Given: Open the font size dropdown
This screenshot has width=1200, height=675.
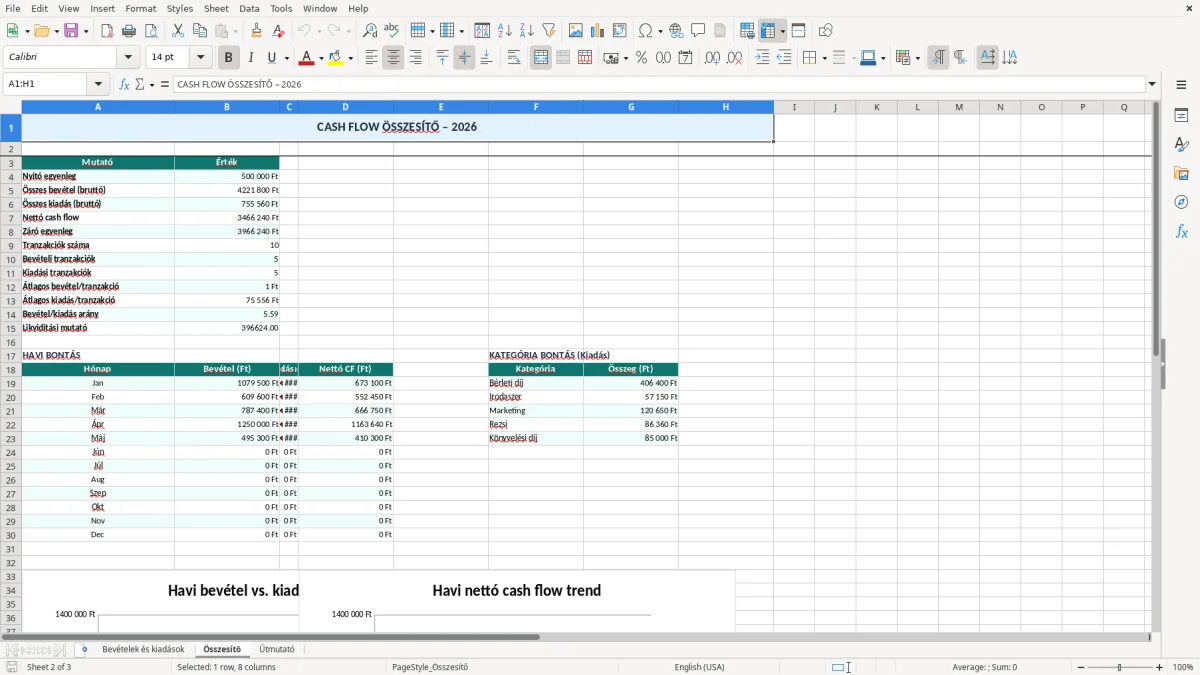Looking at the screenshot, I should (200, 58).
